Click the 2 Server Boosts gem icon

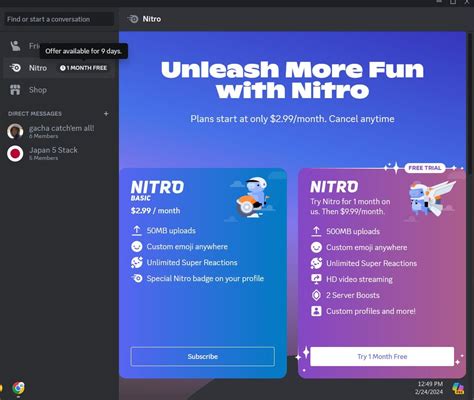(316, 295)
